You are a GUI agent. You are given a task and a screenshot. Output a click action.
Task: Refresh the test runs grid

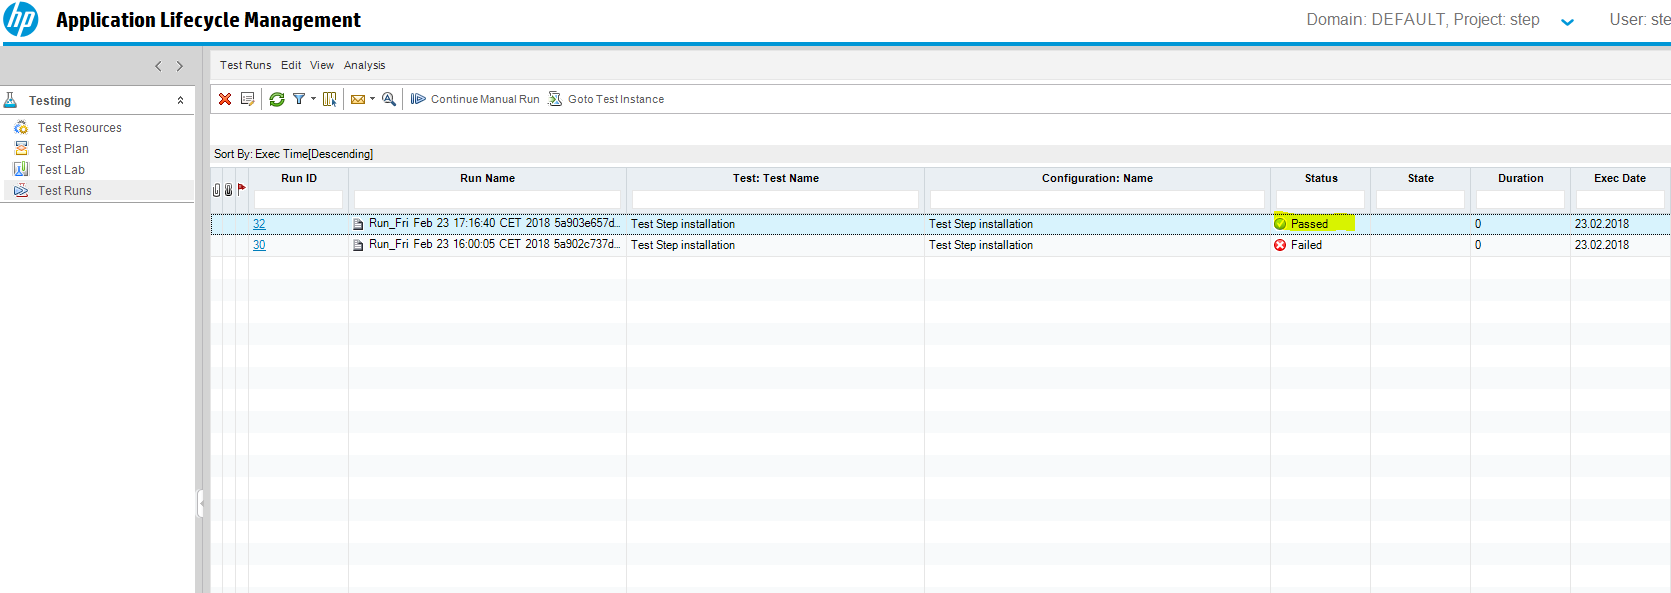[x=277, y=99]
